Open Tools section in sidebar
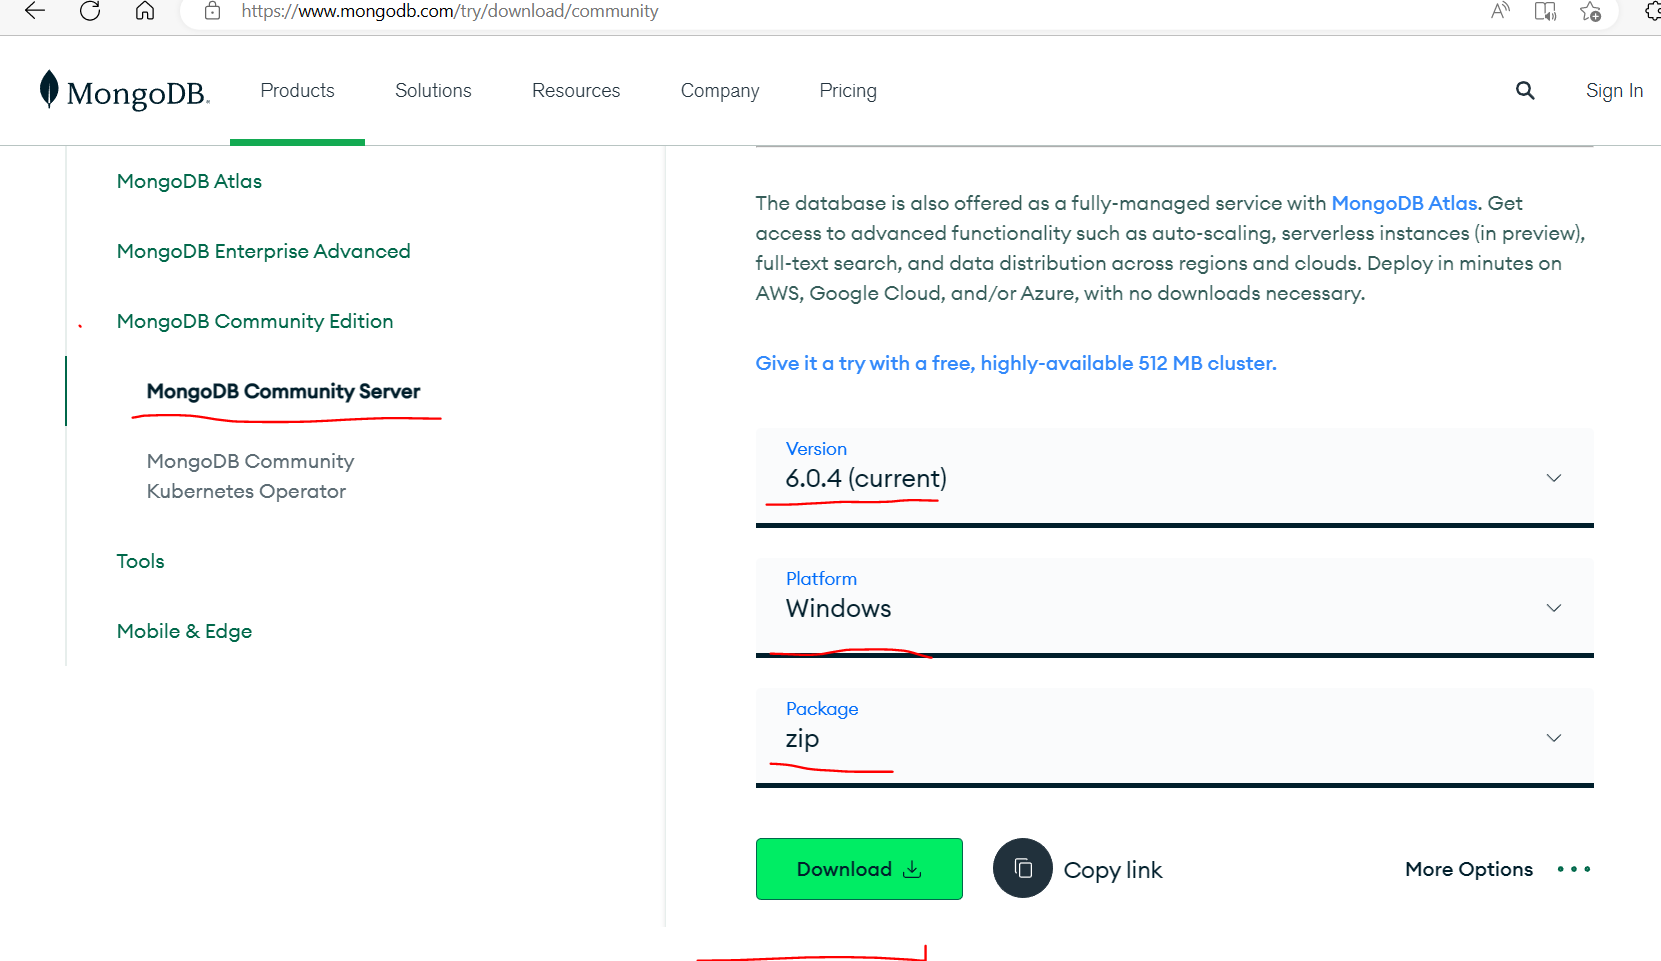The image size is (1661, 961). click(x=140, y=561)
